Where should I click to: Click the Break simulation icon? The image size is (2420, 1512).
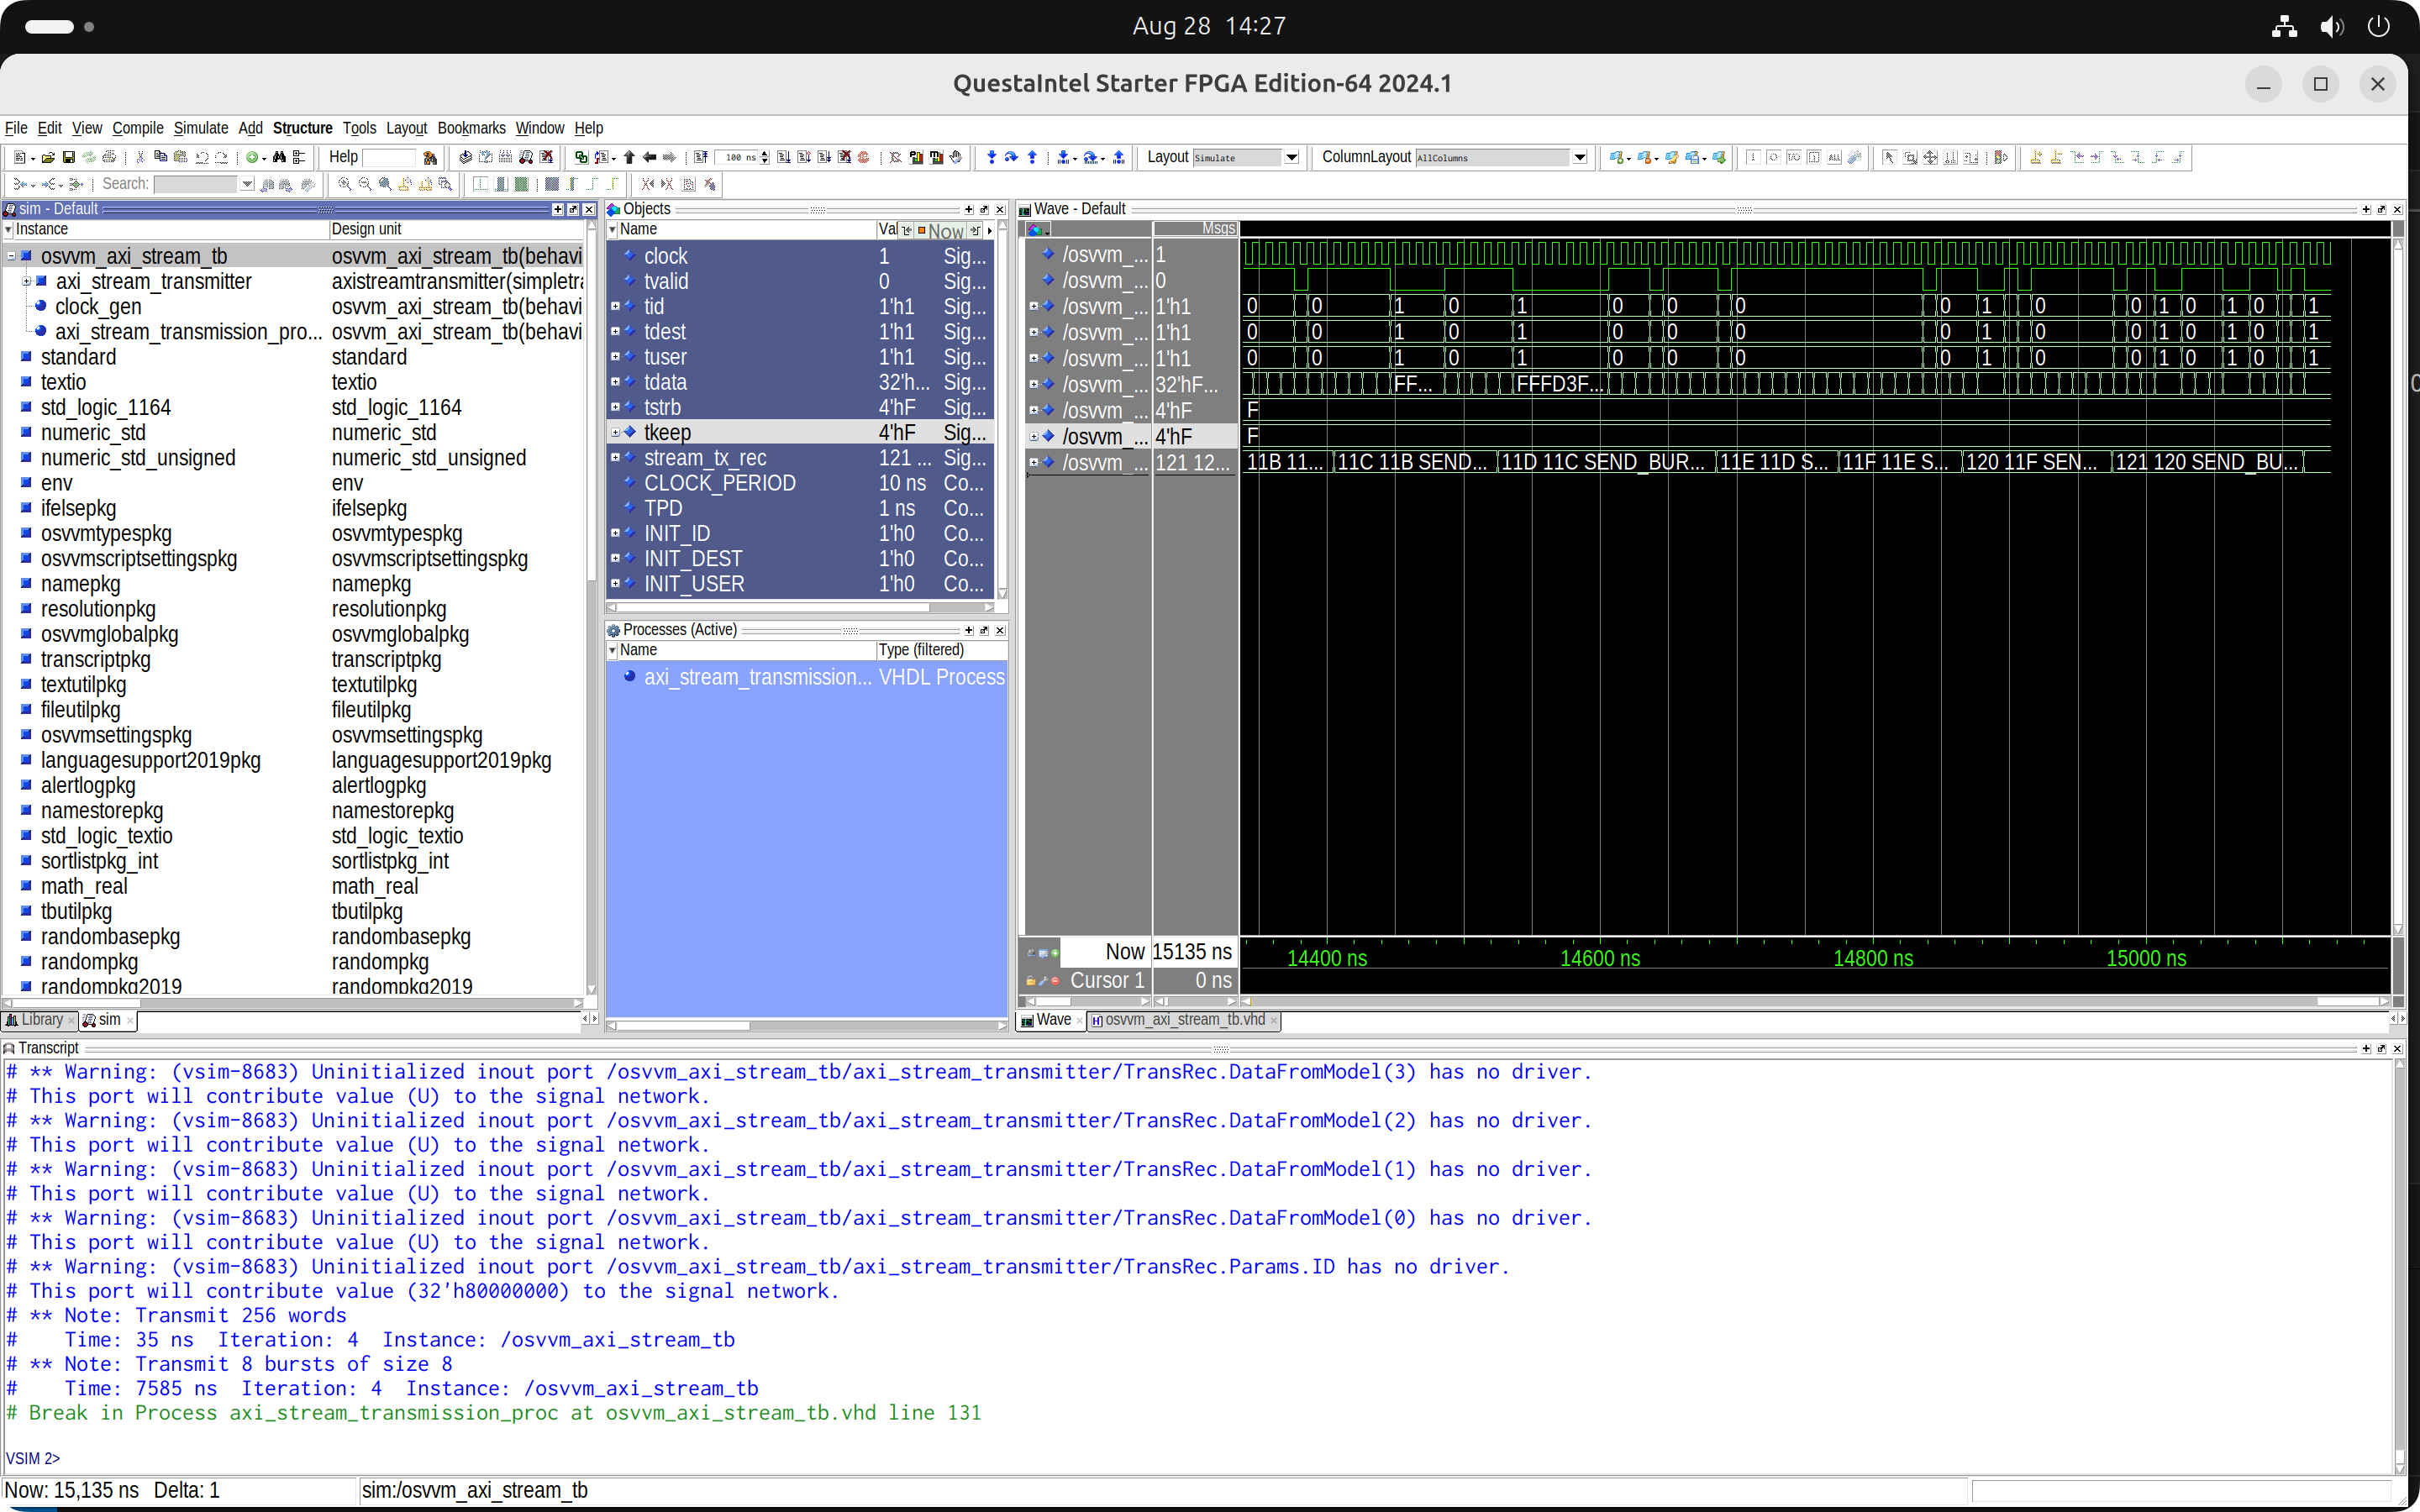(x=844, y=157)
